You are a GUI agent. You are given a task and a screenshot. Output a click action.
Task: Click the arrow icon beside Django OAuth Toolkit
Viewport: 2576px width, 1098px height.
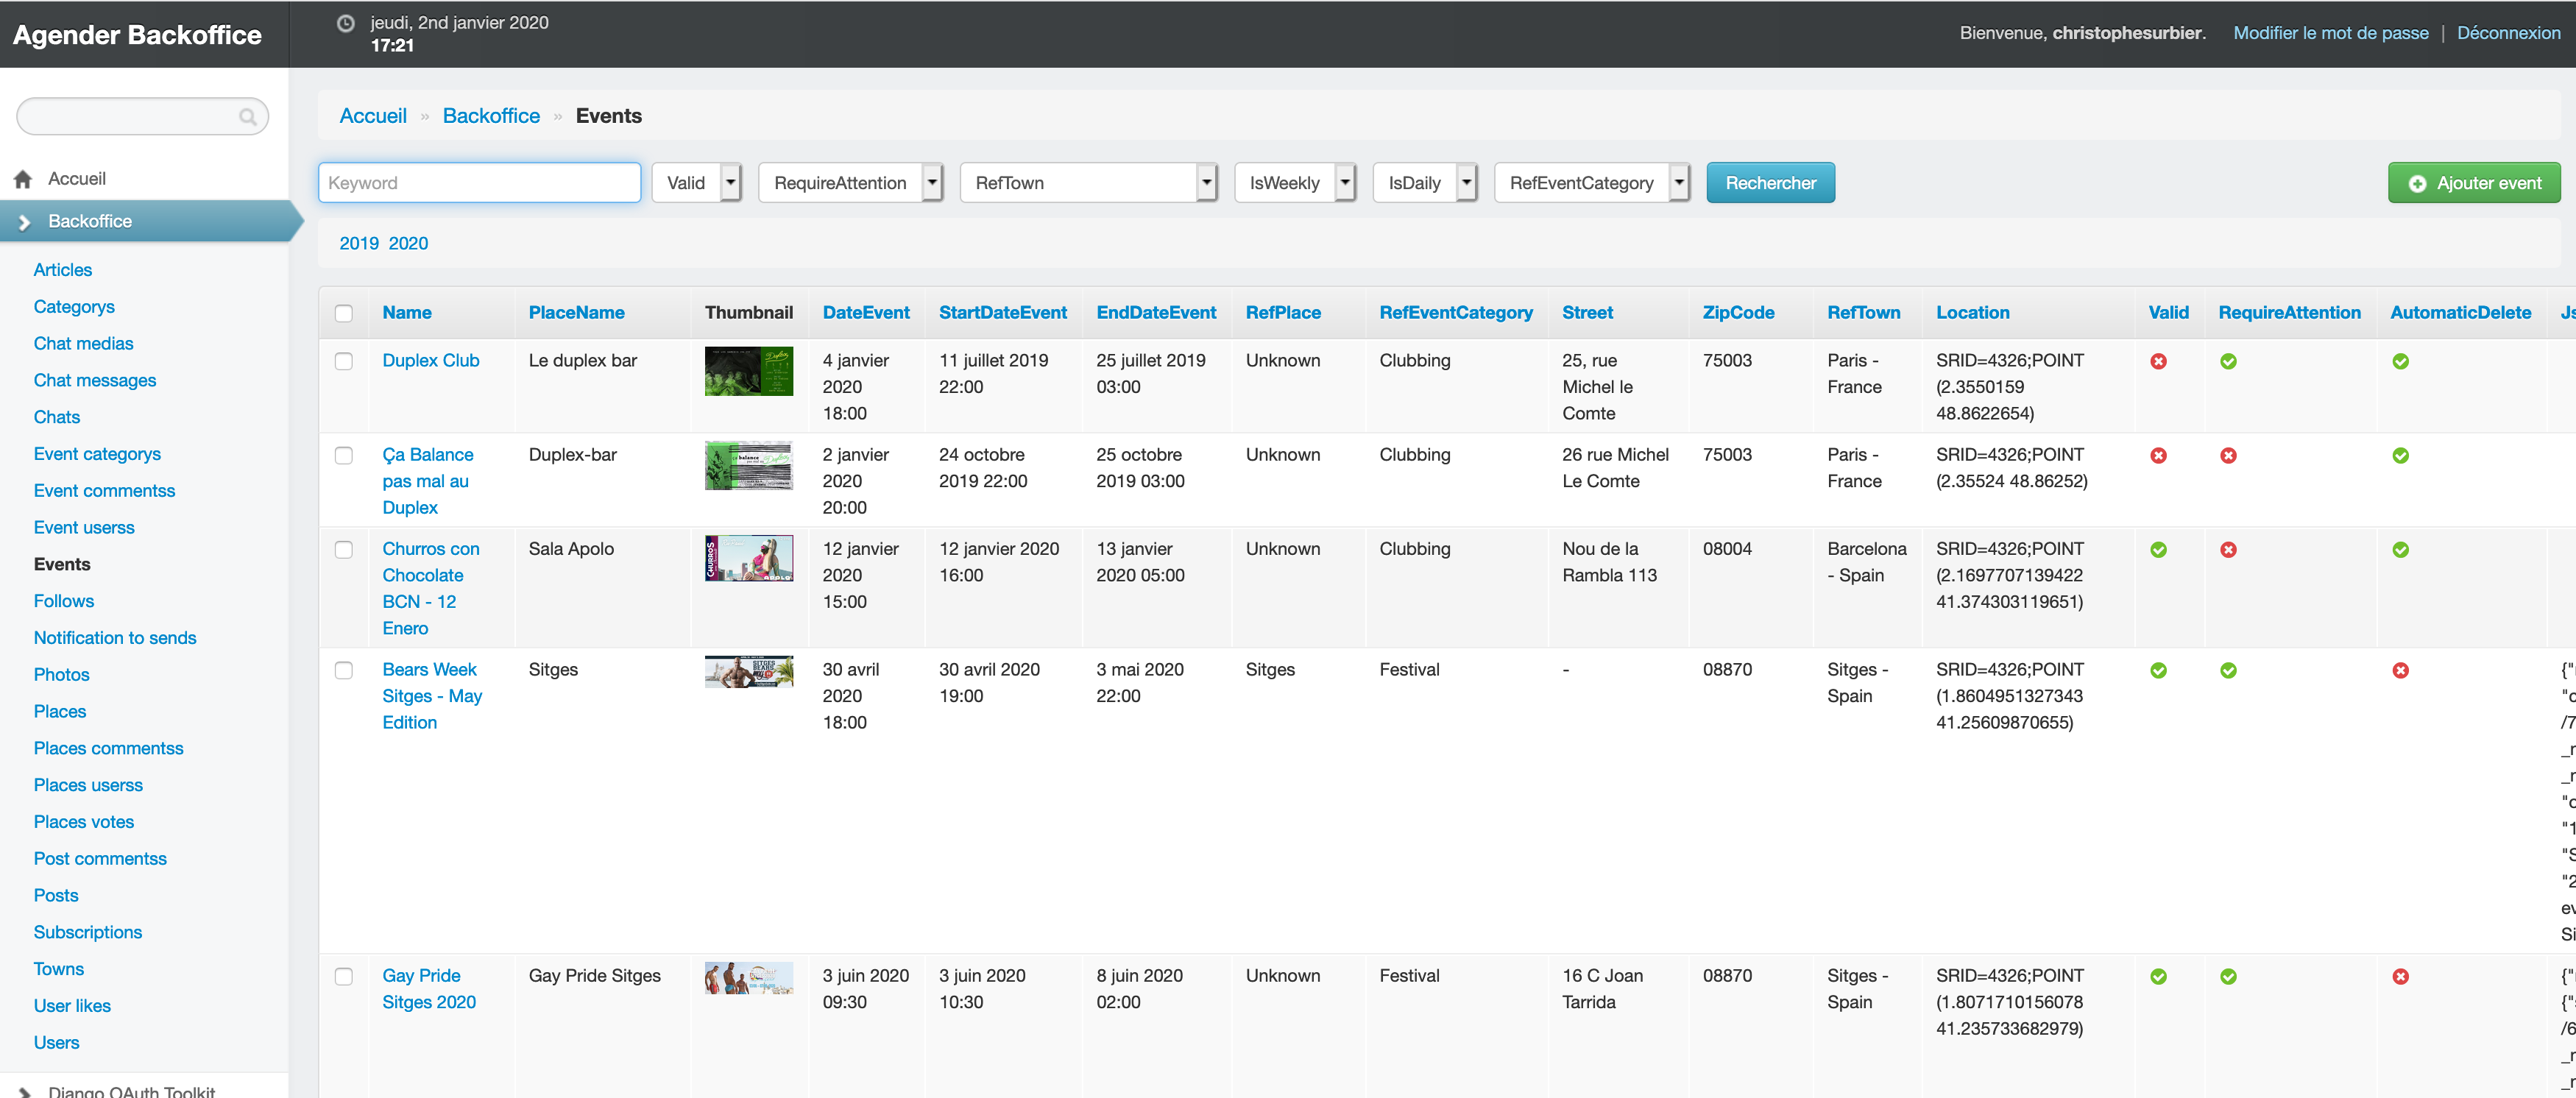tap(25, 1092)
